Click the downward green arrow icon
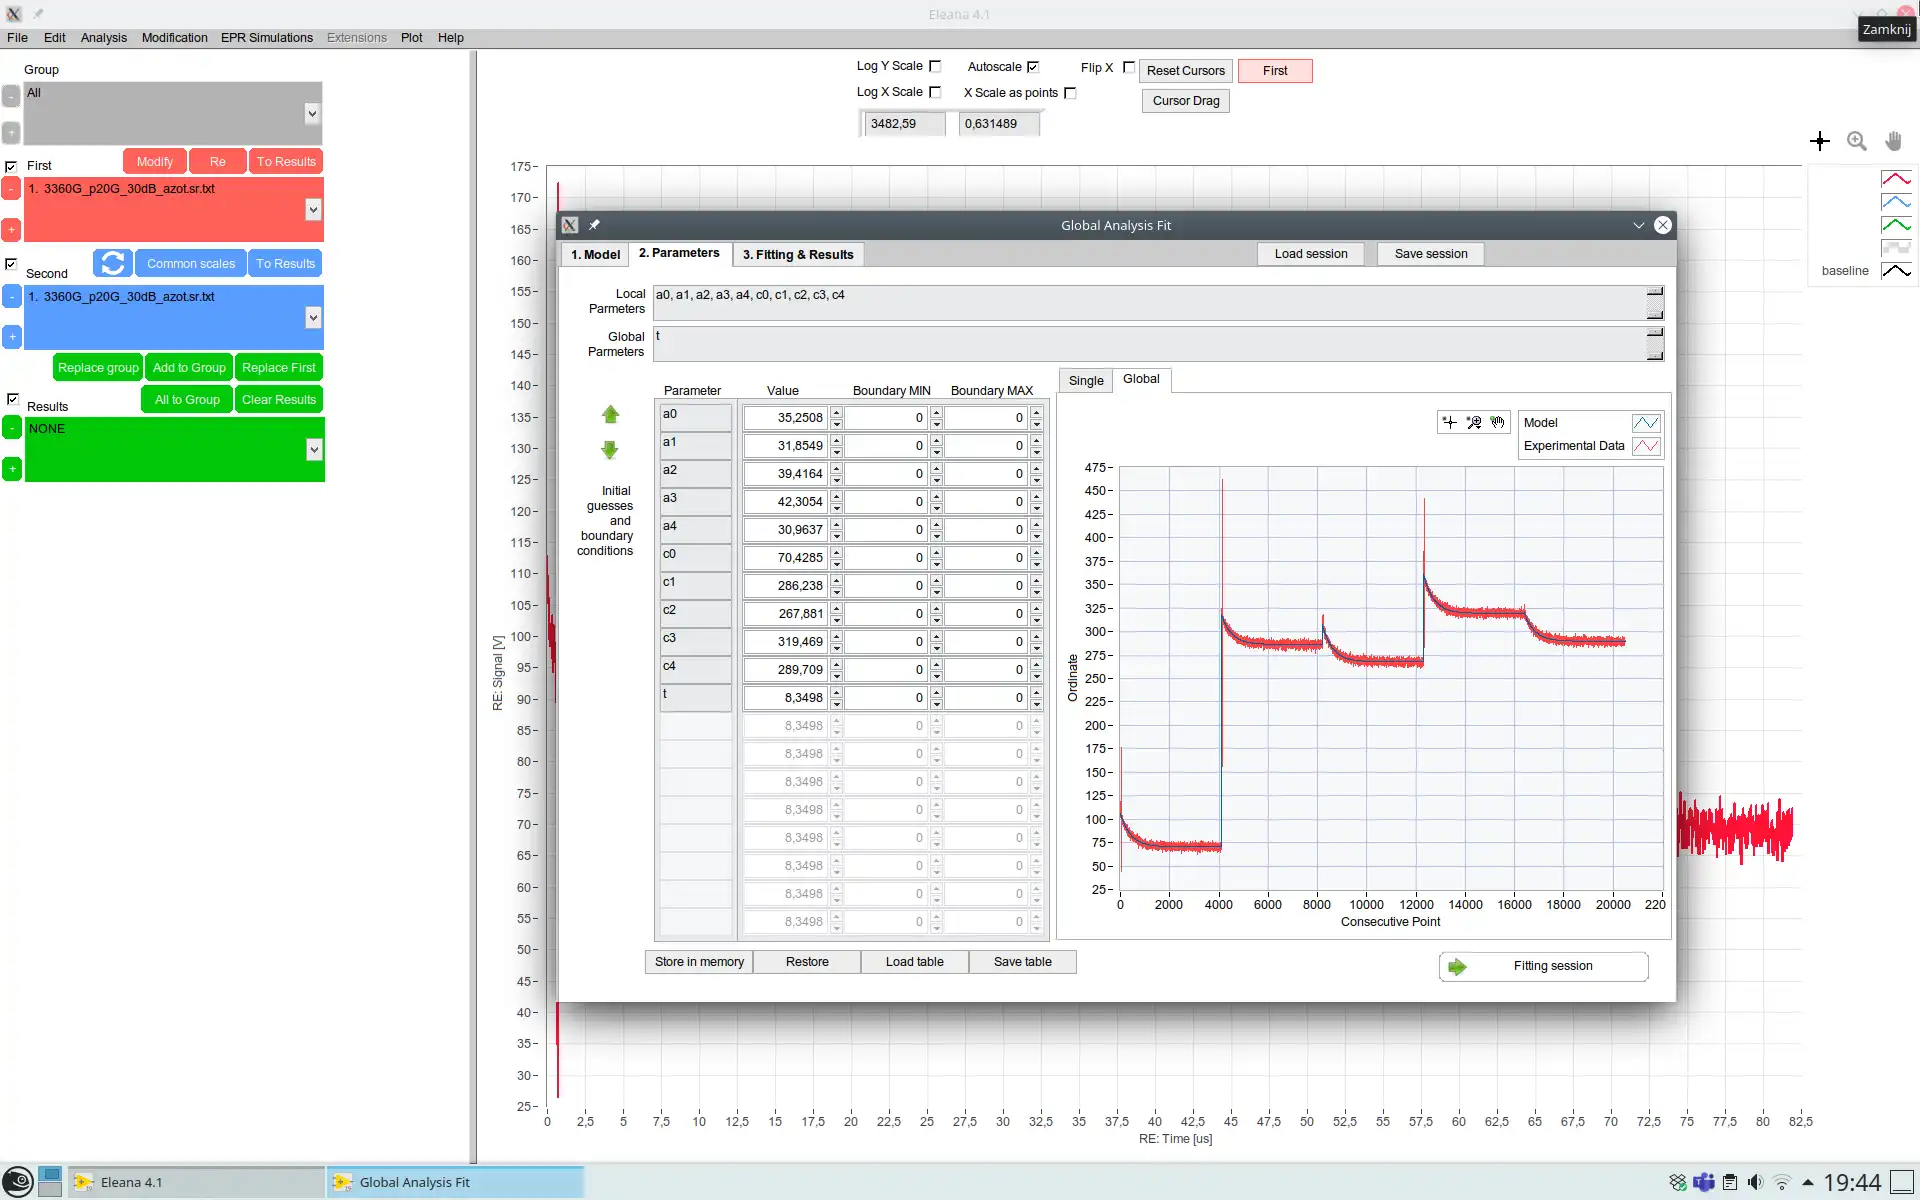Viewport: 1920px width, 1200px height. (611, 449)
